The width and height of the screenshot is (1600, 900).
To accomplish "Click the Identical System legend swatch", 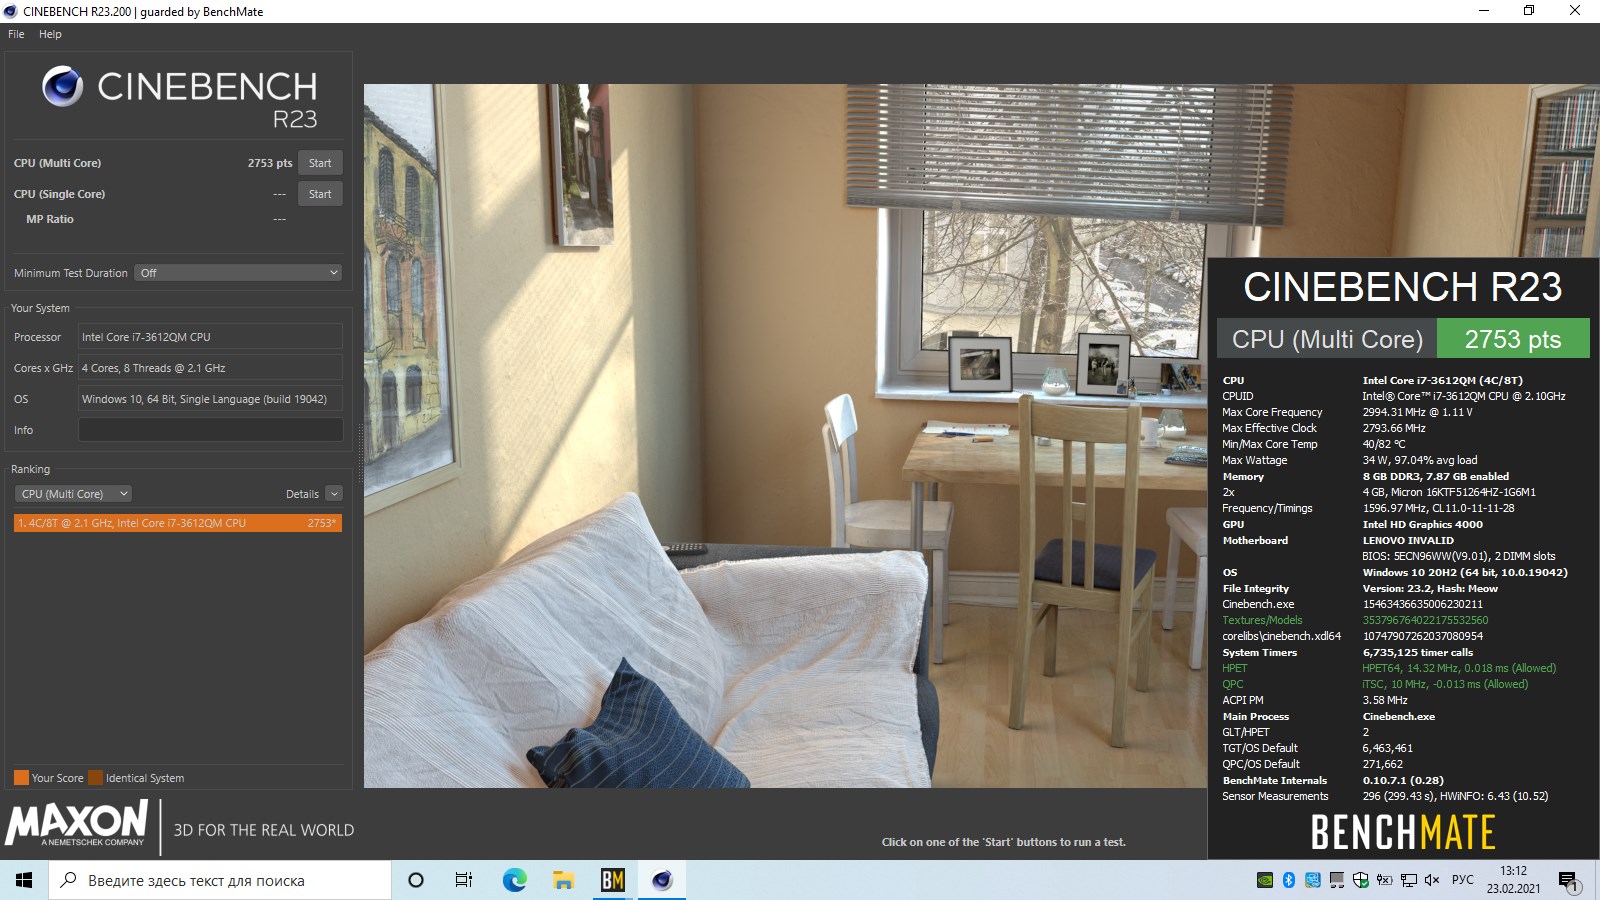I will tap(95, 778).
